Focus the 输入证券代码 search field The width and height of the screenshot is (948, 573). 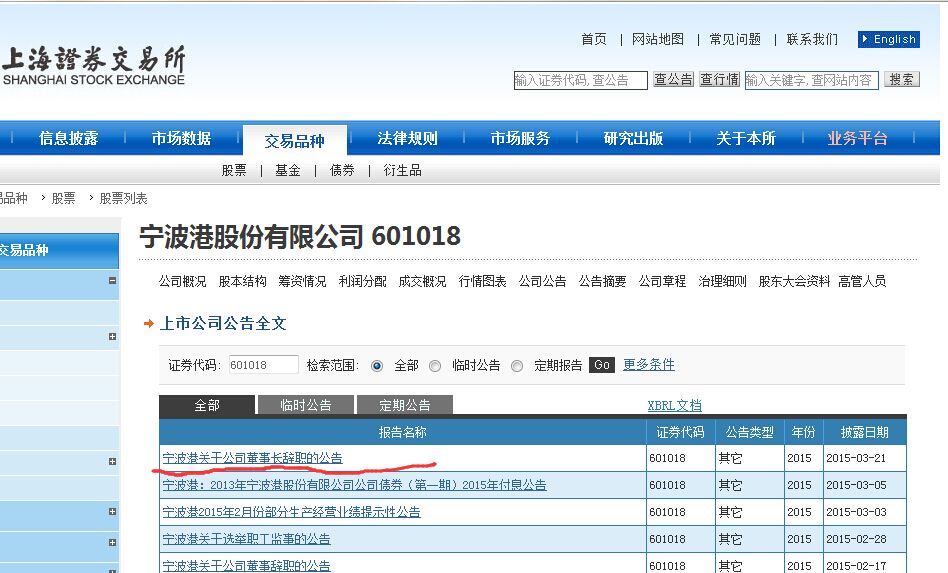(x=580, y=80)
